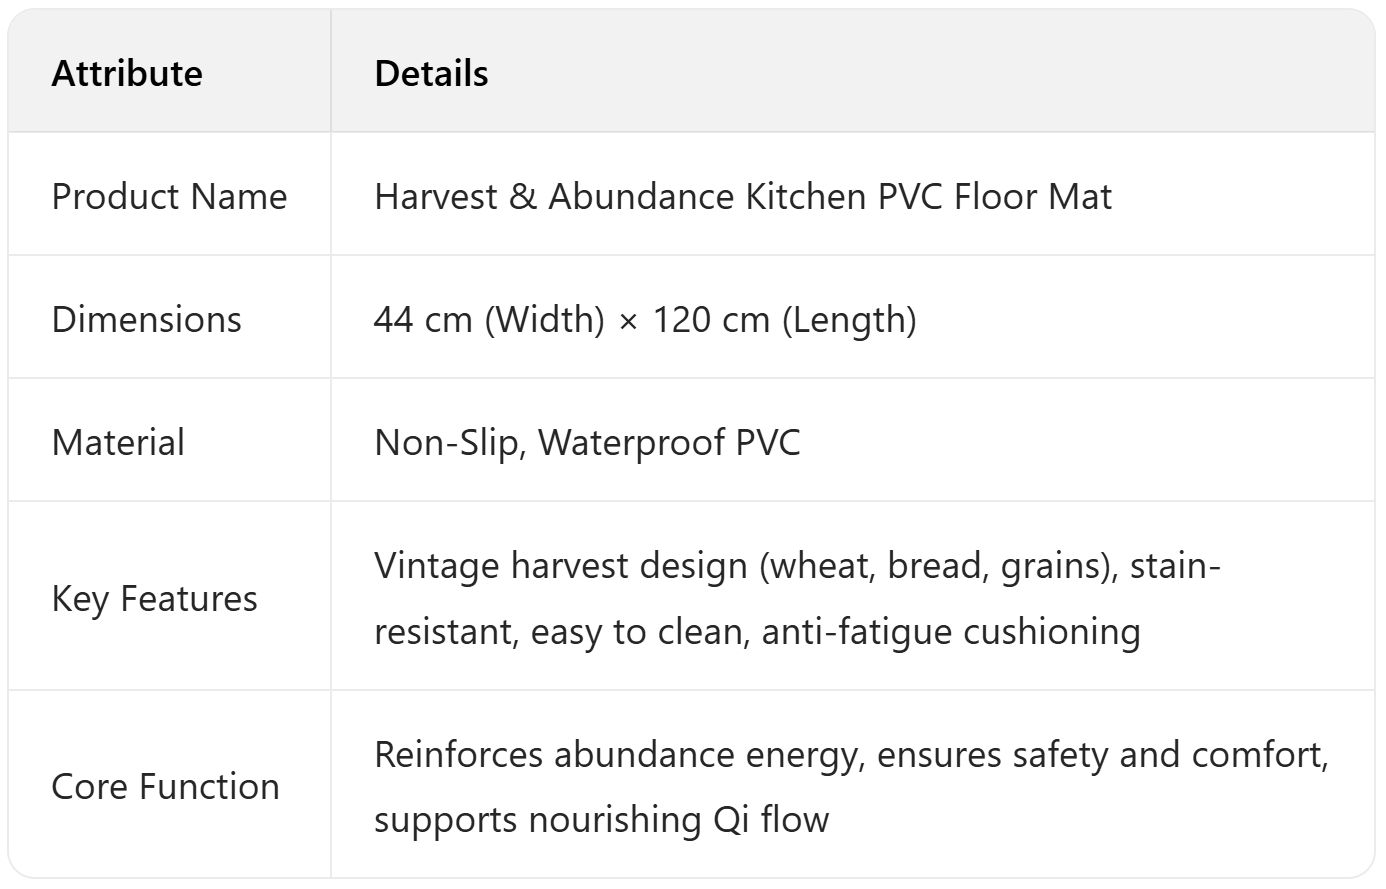Click the "Reinforces abundance energy" phrase
Viewport: 1386px width, 889px height.
click(x=617, y=754)
